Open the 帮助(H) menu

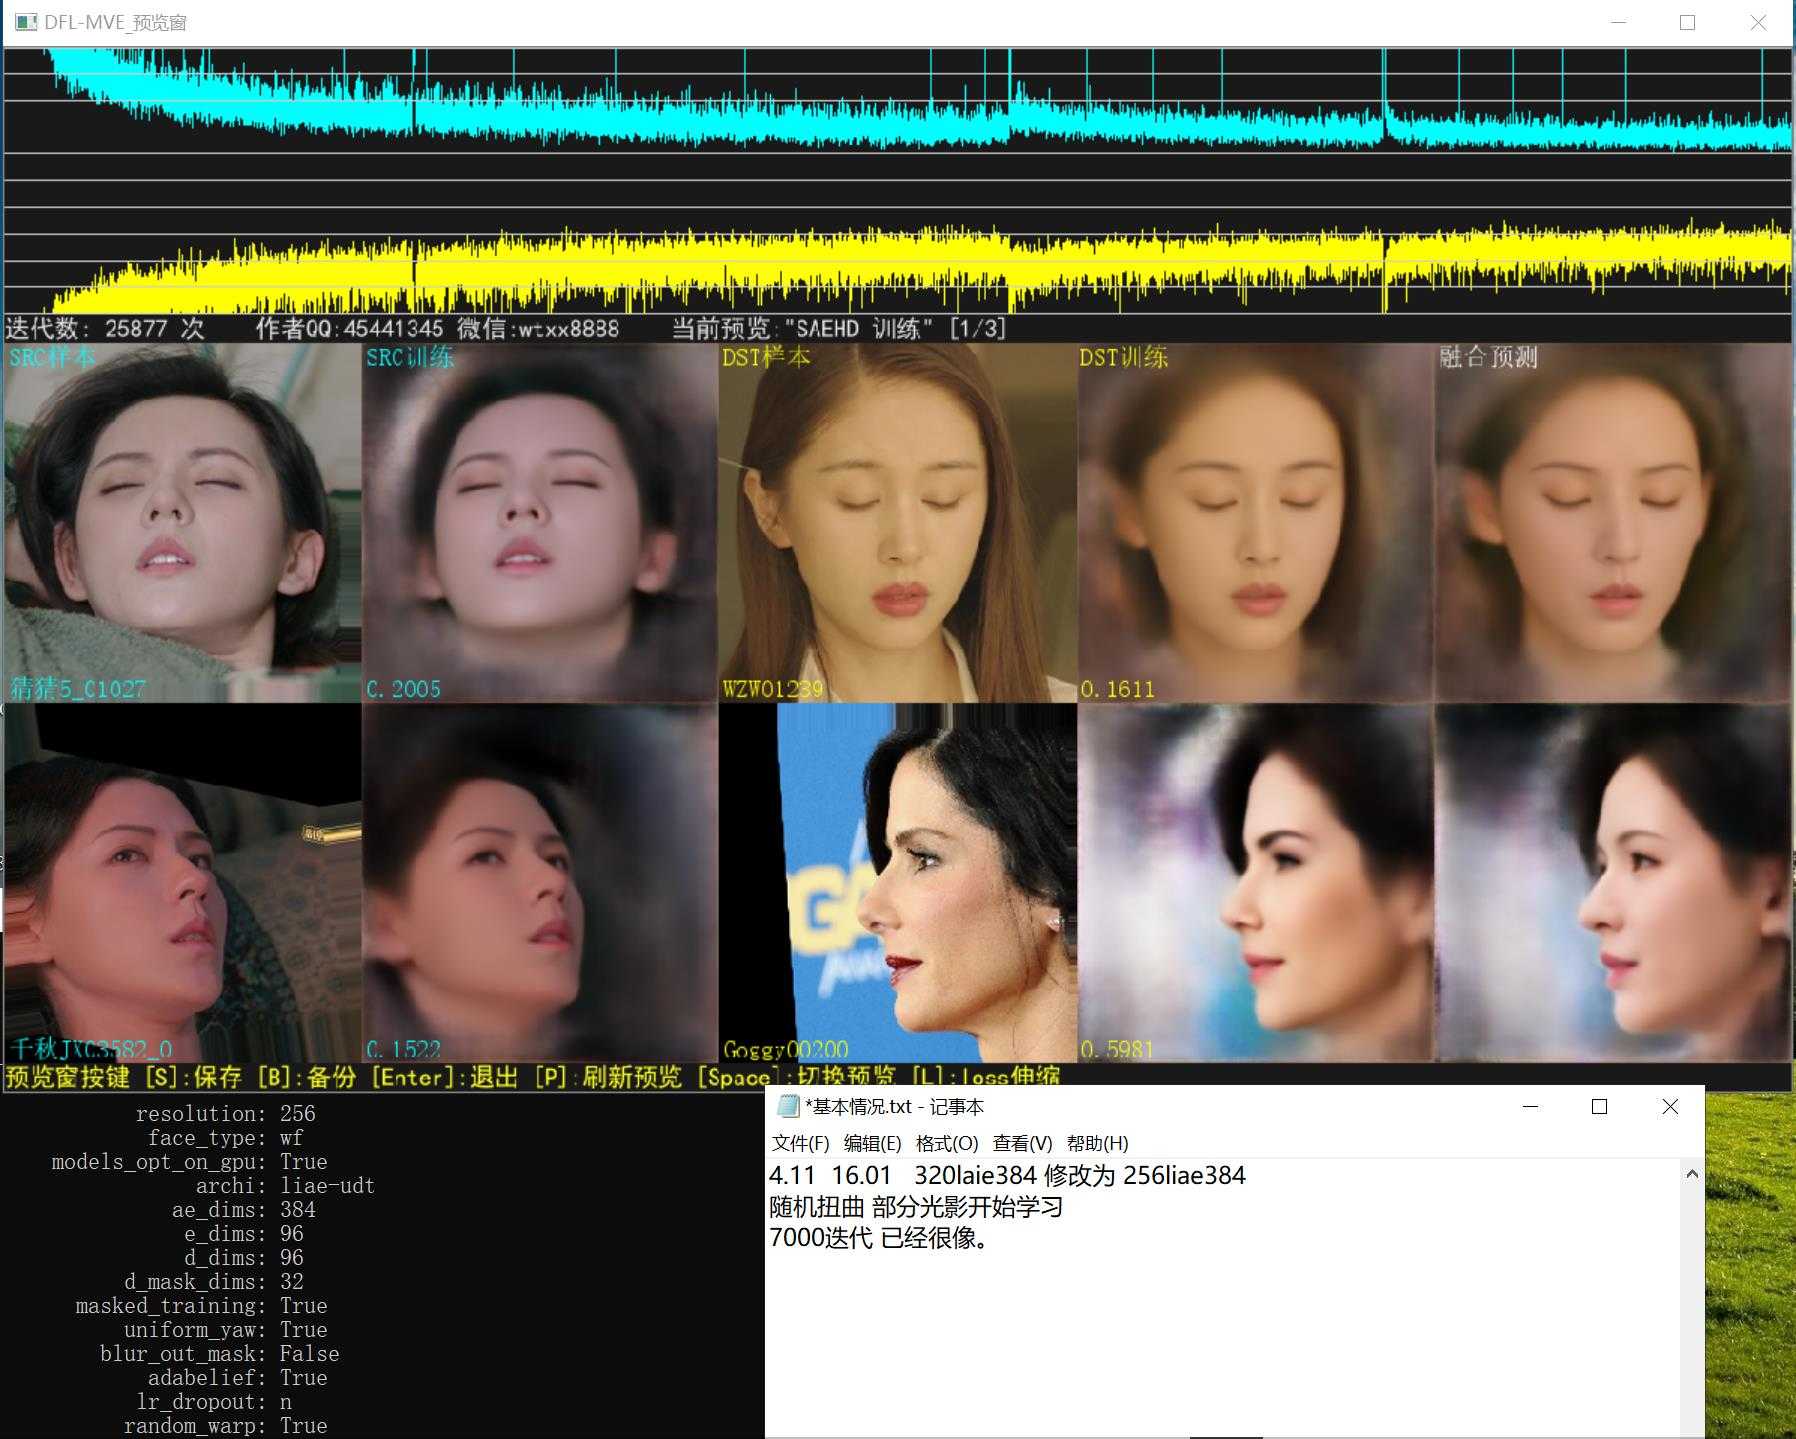click(1097, 1143)
